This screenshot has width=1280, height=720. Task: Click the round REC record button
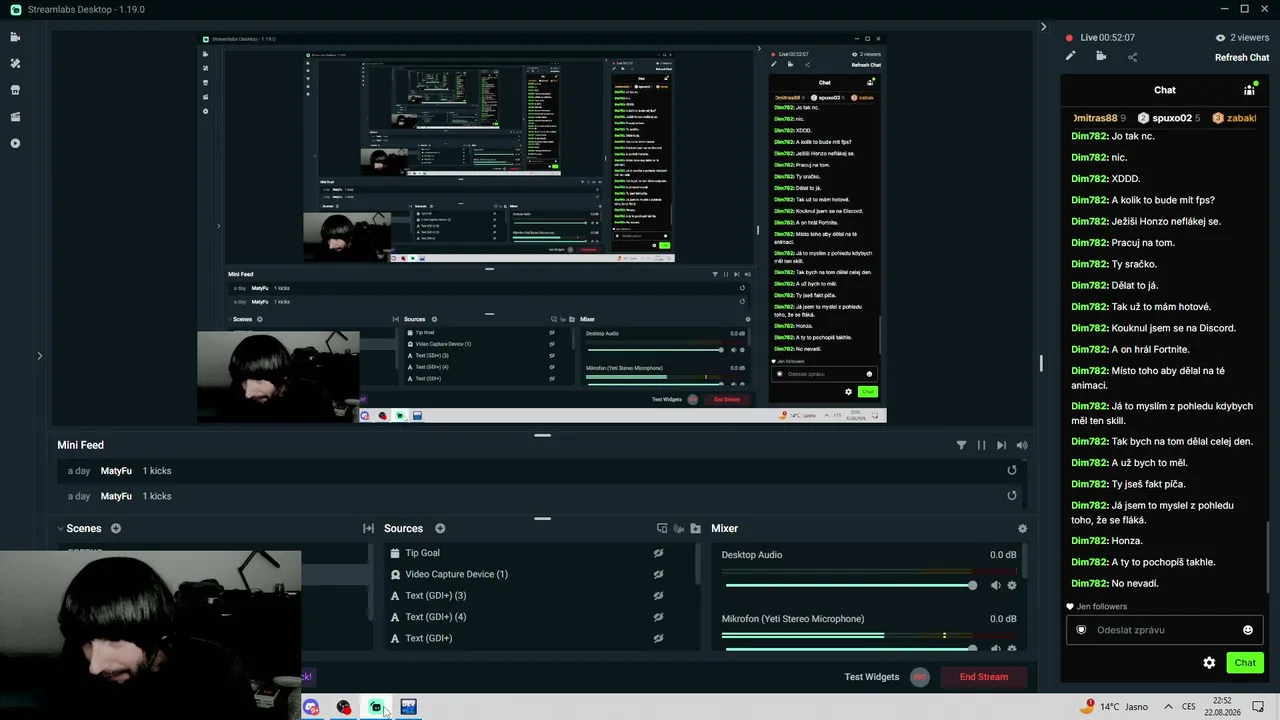(x=920, y=677)
